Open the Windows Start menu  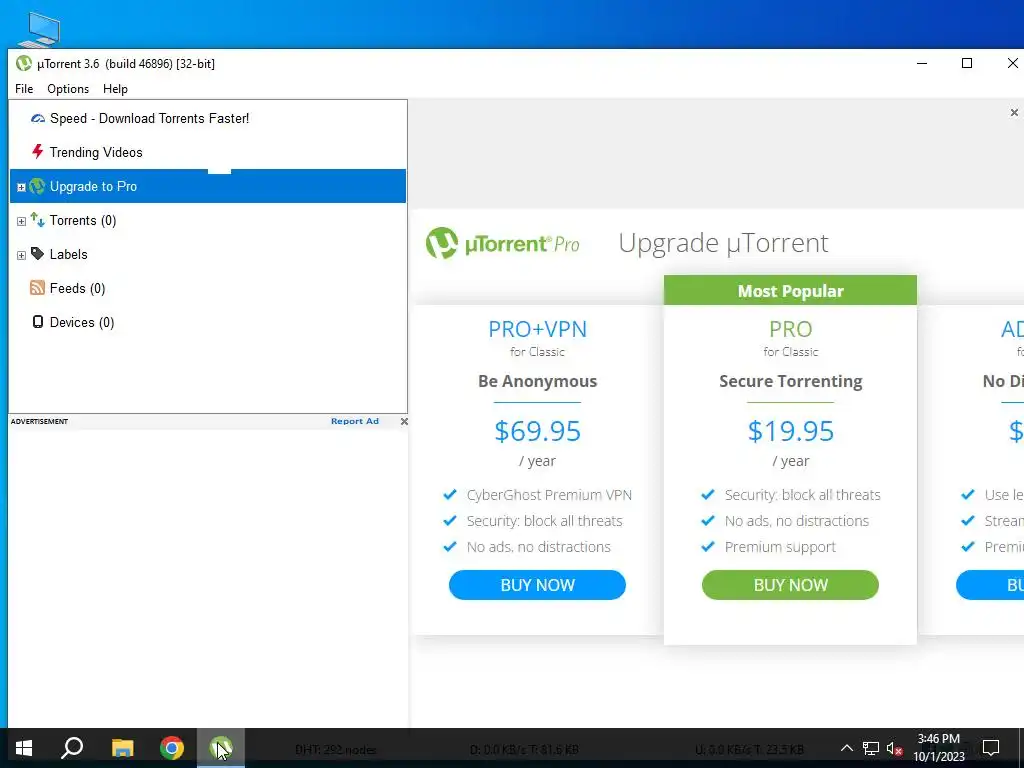(24, 748)
